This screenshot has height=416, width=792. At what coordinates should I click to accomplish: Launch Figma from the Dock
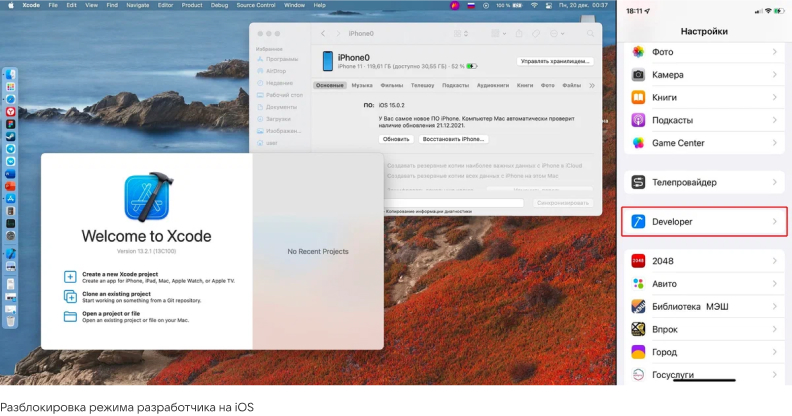pyautogui.click(x=10, y=124)
